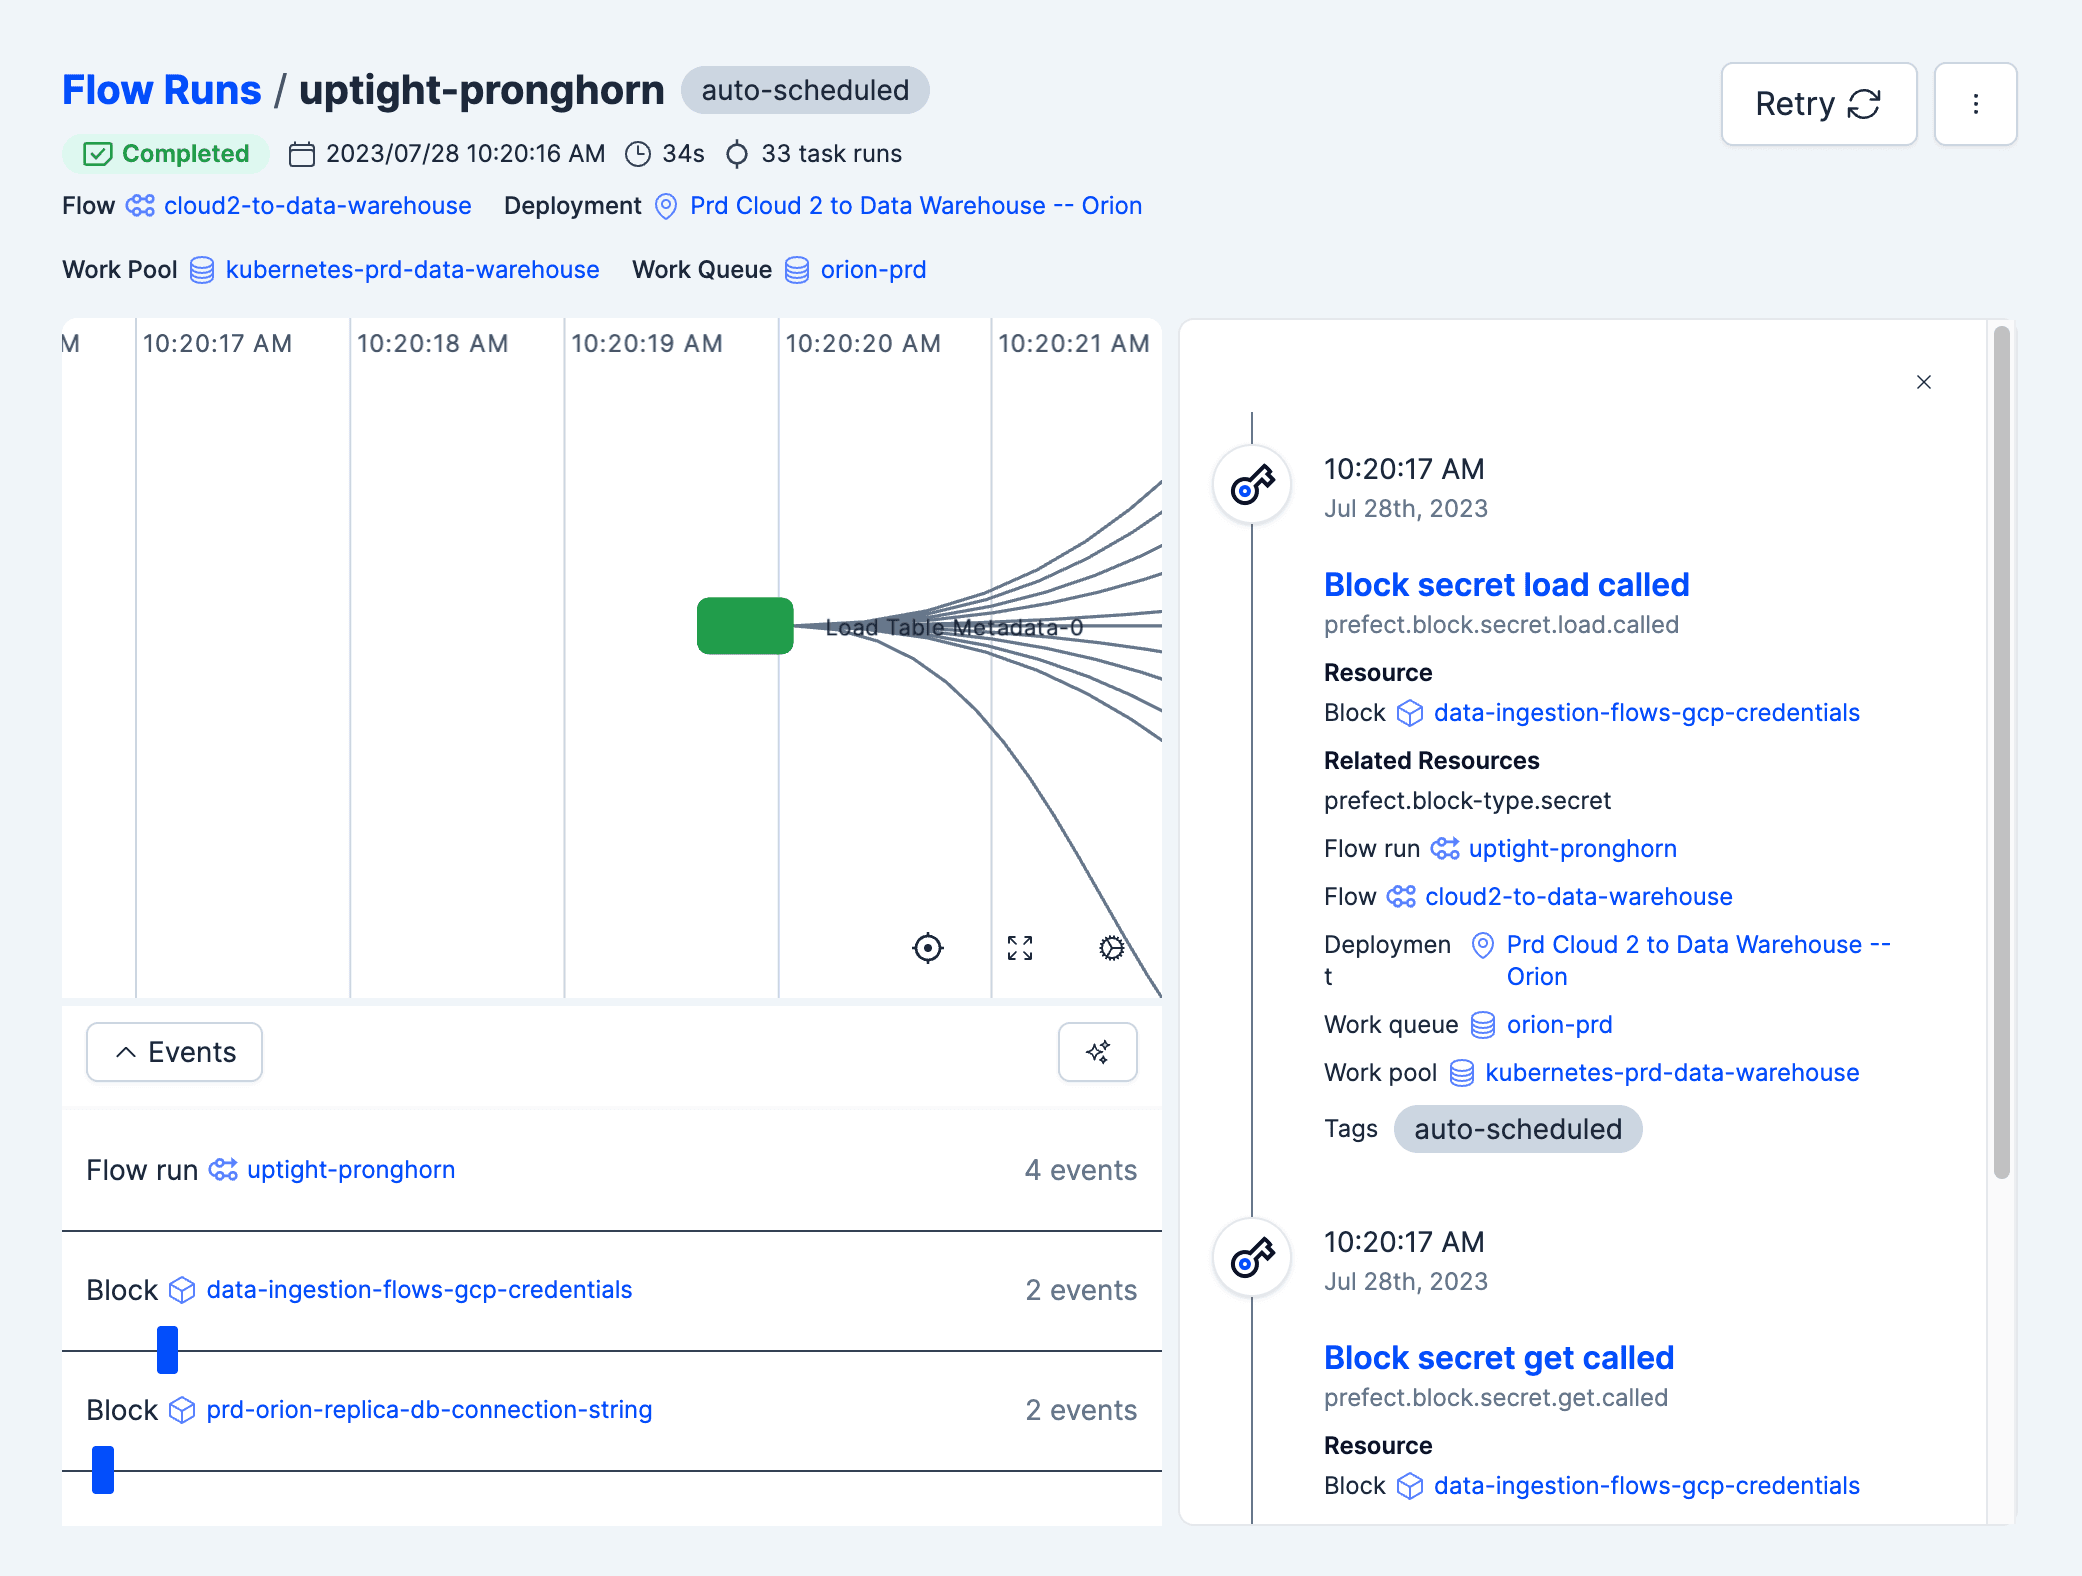This screenshot has height=1576, width=2082.
Task: Select the green Load Table Metadata-0 task node
Action: pos(744,626)
